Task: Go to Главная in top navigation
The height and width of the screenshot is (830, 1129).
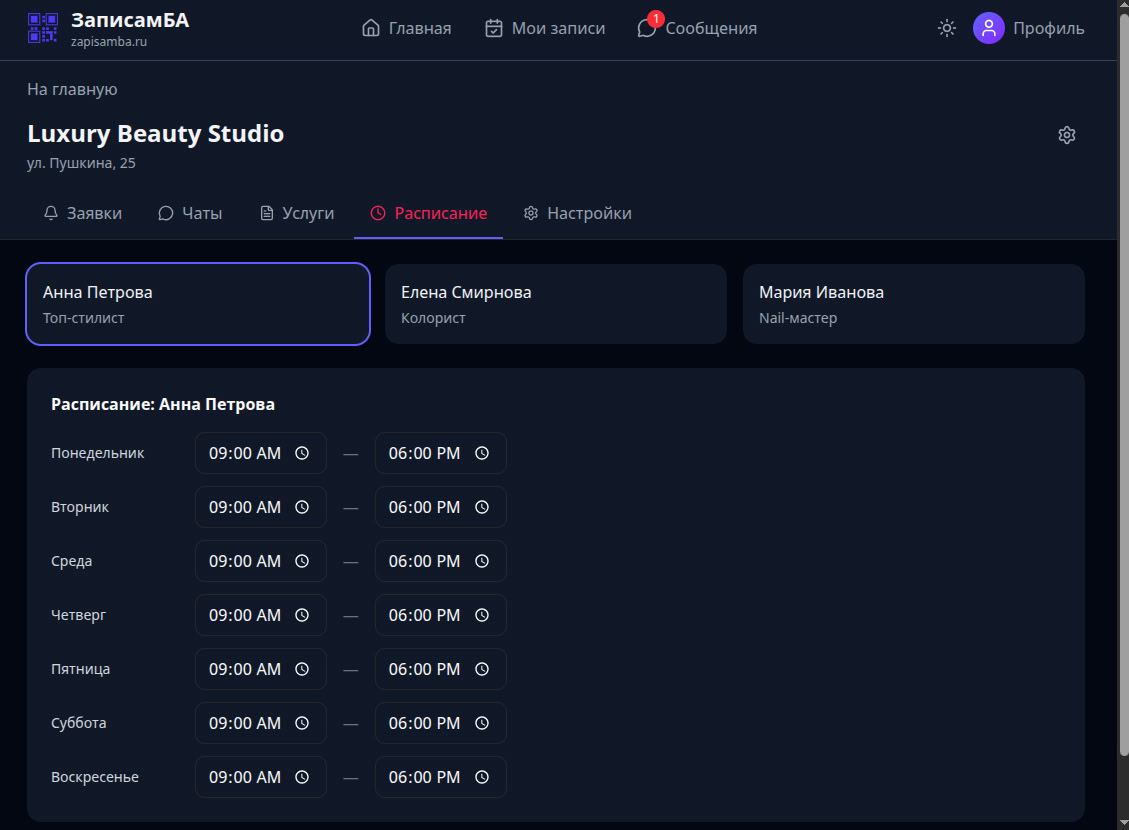Action: click(407, 28)
